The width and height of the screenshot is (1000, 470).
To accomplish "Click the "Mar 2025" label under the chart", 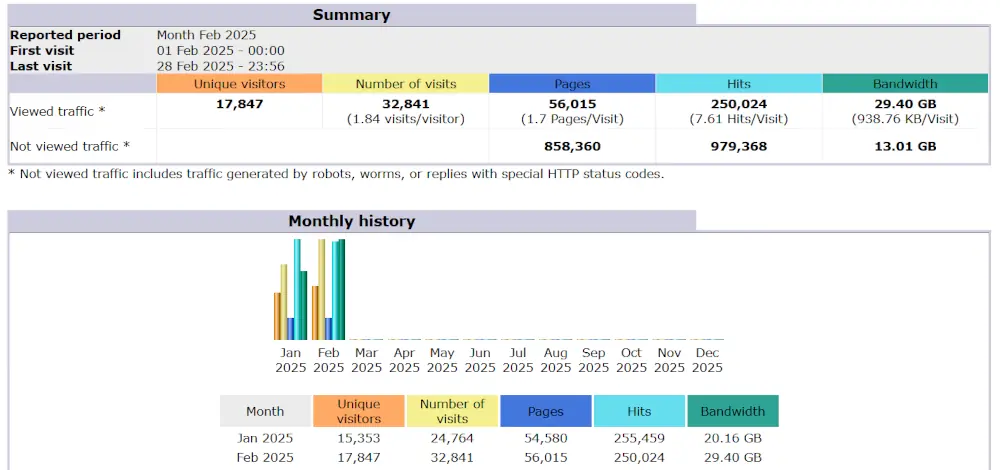I will point(367,360).
